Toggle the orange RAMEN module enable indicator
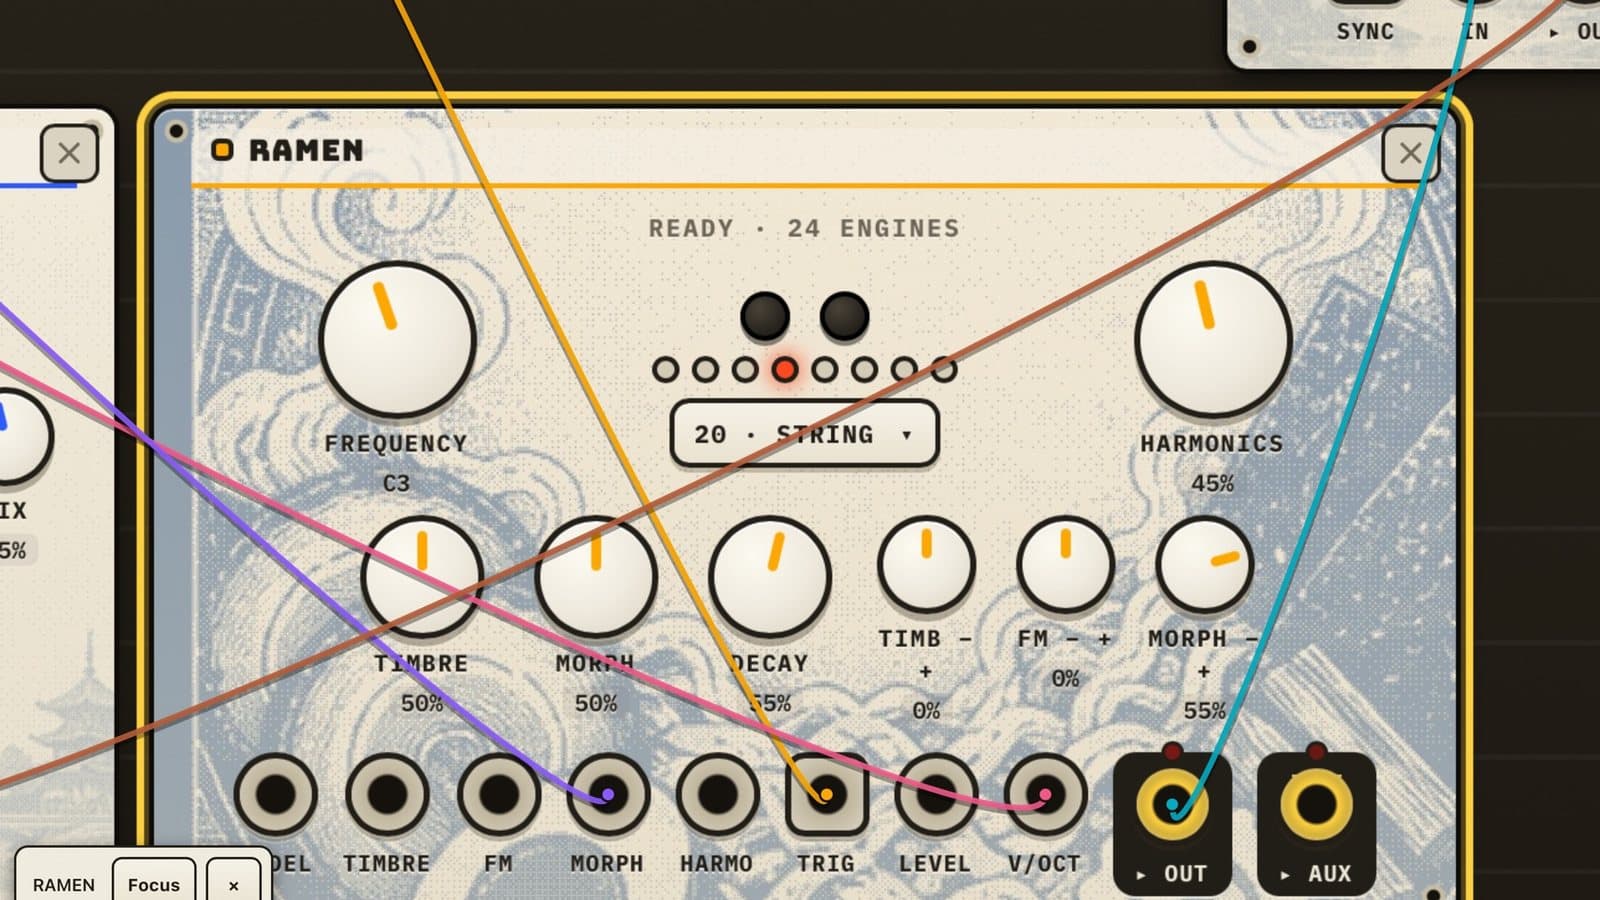Image resolution: width=1600 pixels, height=900 pixels. click(222, 150)
